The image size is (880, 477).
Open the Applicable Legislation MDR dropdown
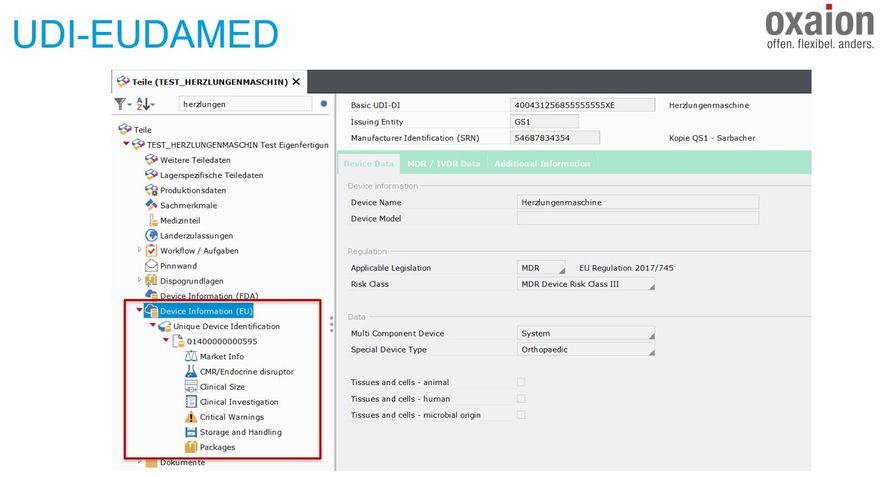542,268
